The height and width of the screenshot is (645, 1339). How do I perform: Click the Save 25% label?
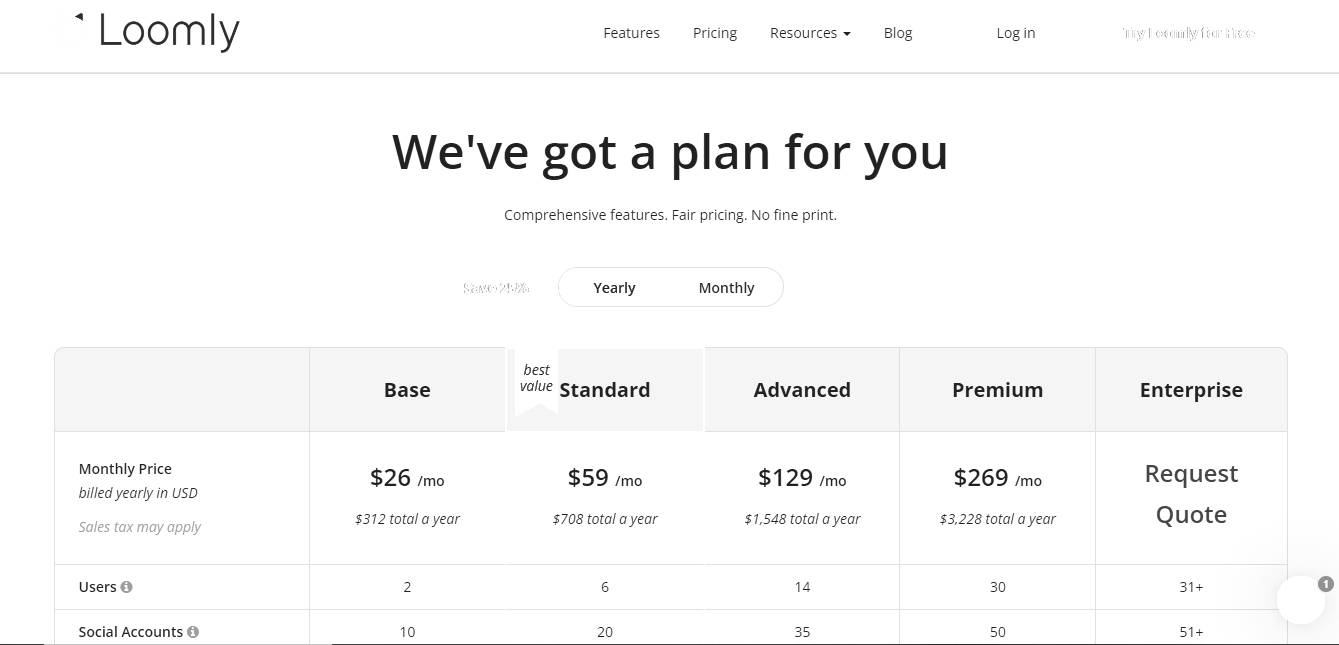point(496,287)
